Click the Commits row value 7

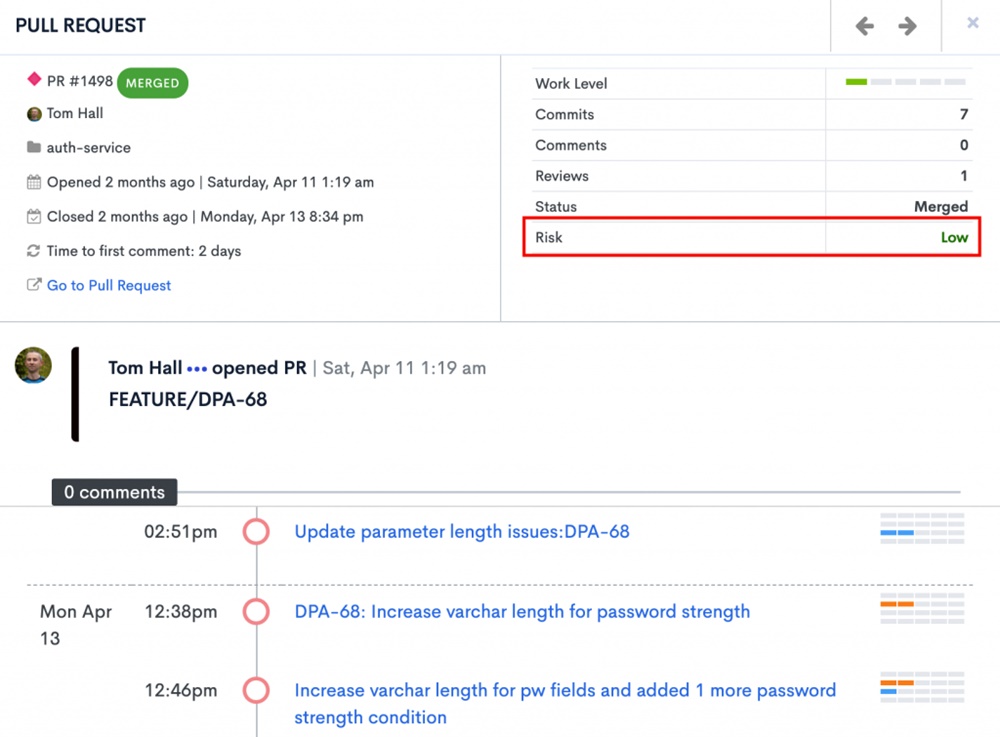tap(964, 115)
